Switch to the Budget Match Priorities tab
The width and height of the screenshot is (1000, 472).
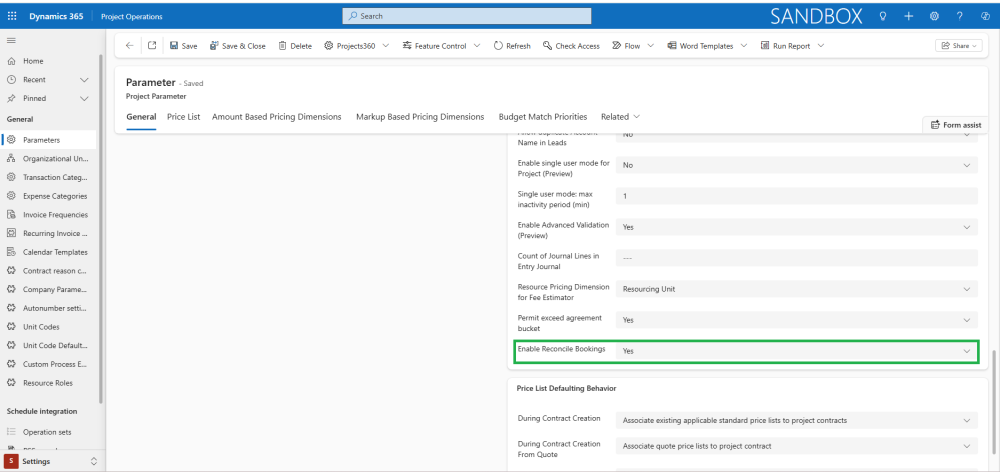click(x=543, y=117)
